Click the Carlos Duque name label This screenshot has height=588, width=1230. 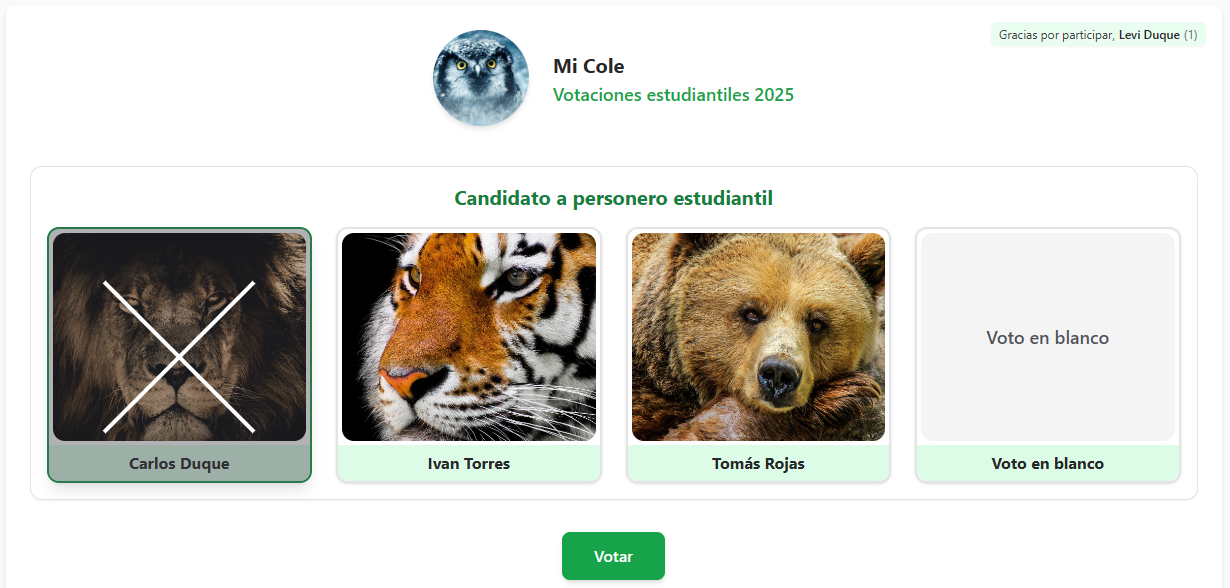pos(179,464)
